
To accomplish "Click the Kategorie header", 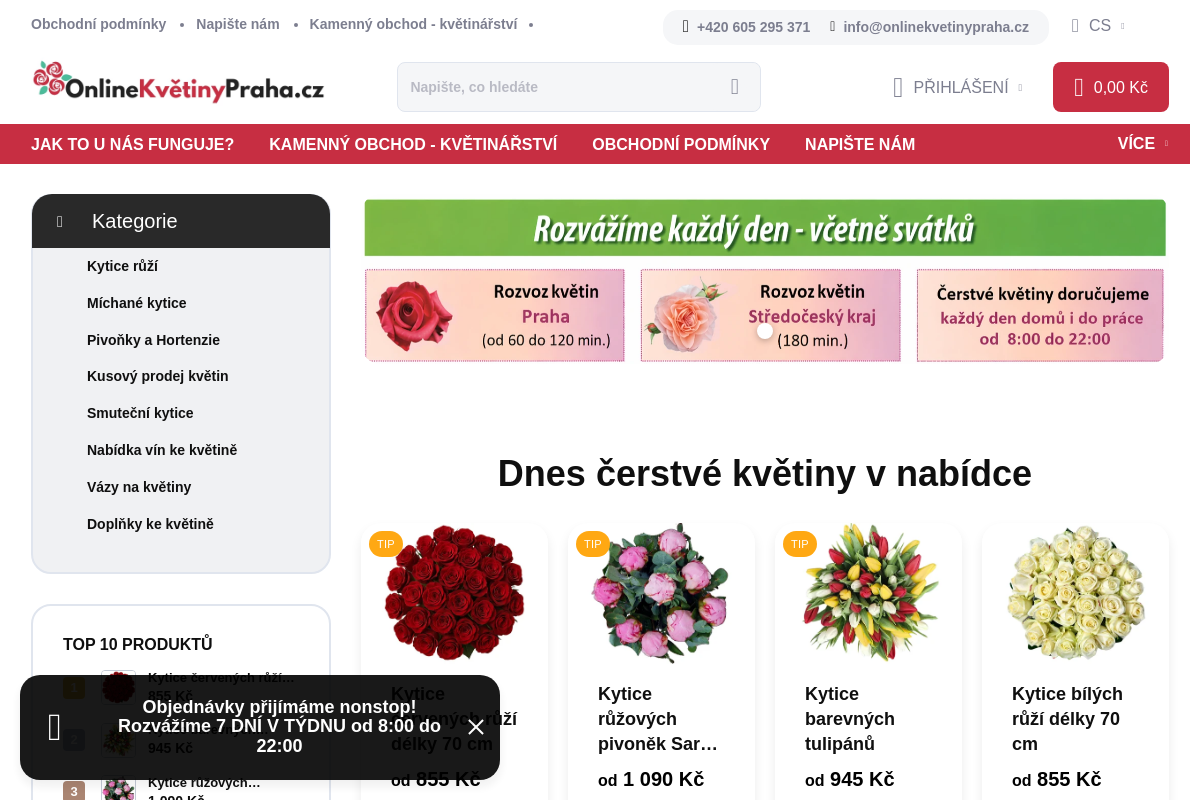I will pos(181,221).
